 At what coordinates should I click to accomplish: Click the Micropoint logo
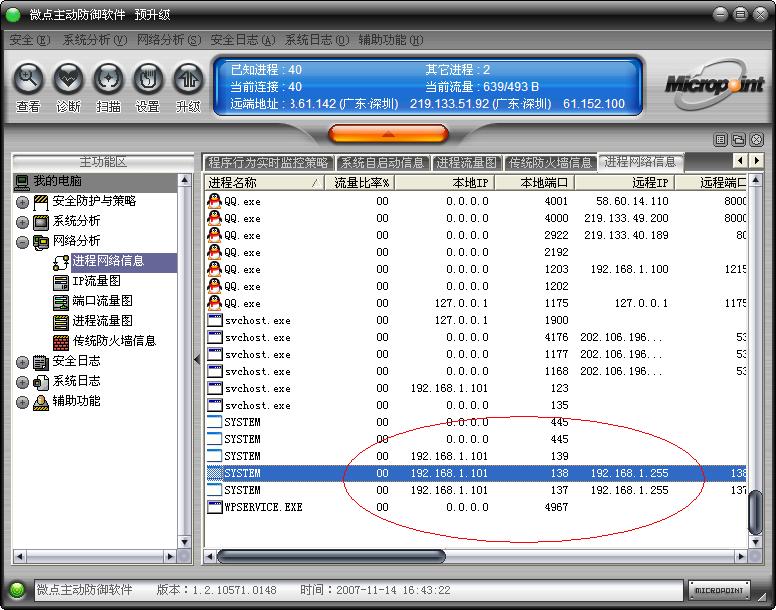(715, 85)
